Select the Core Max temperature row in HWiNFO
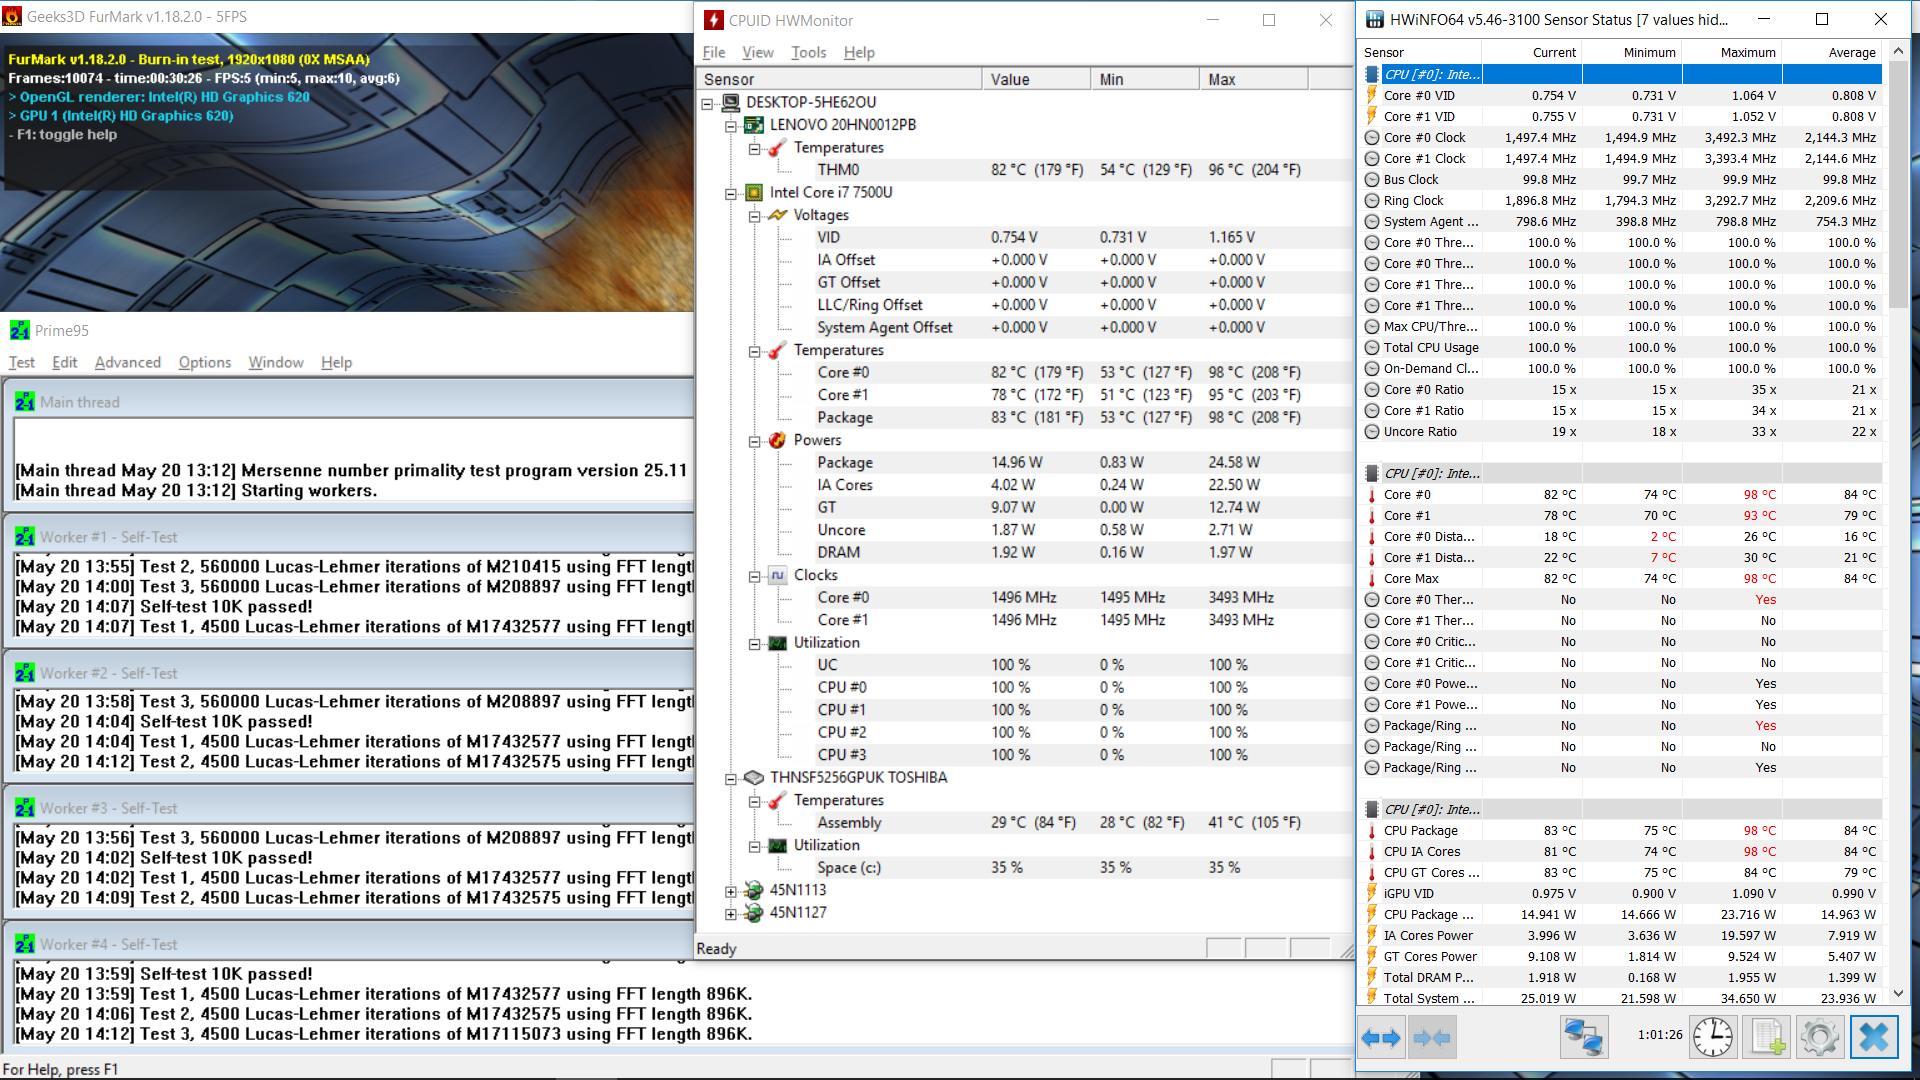Image resolution: width=1920 pixels, height=1080 pixels. [1622, 578]
